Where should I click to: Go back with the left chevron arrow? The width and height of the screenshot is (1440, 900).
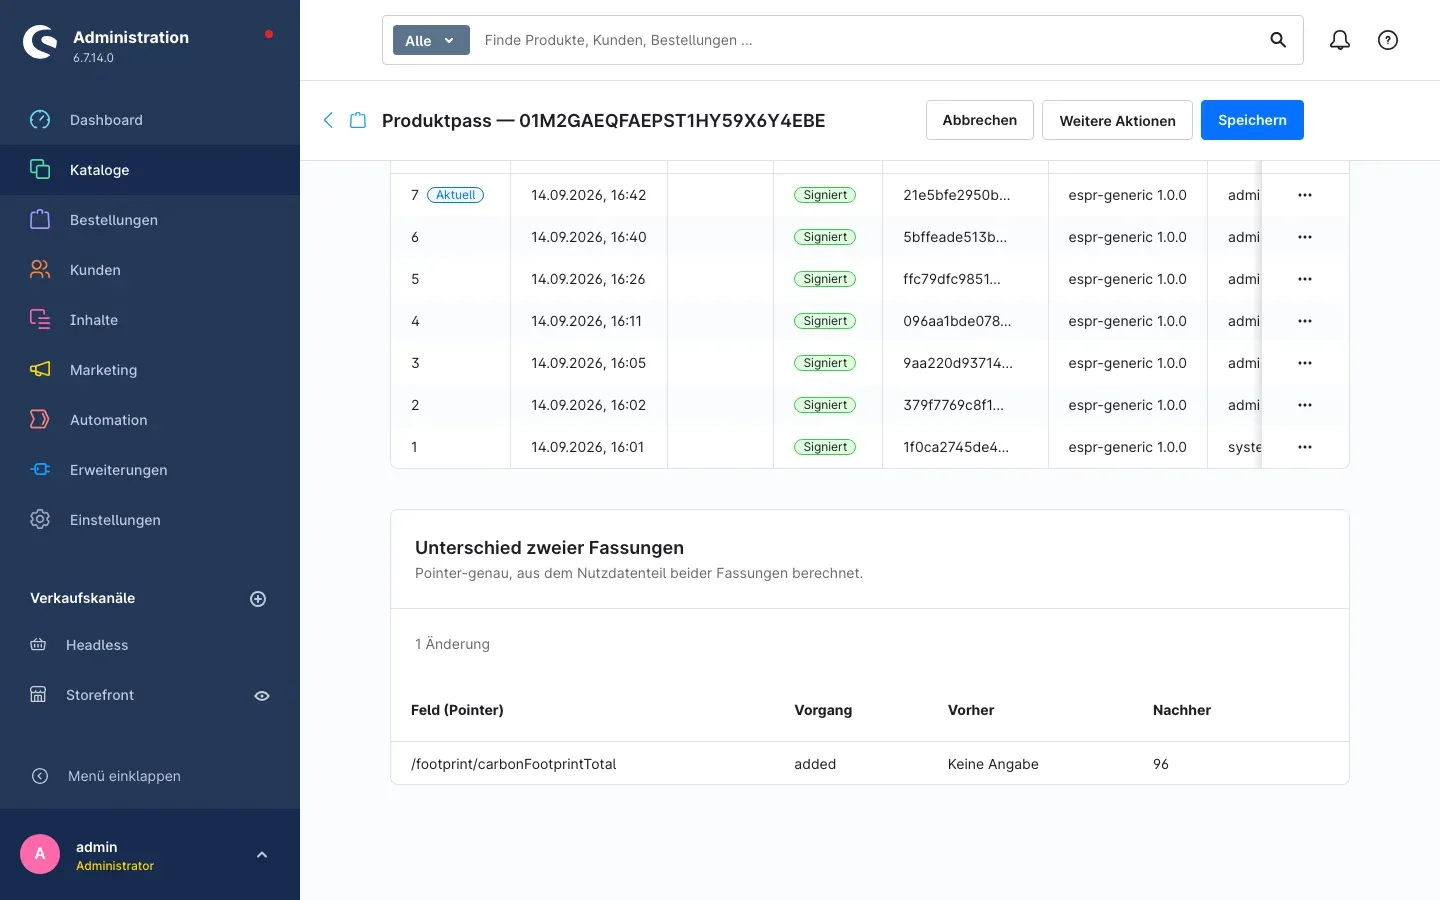click(x=328, y=120)
